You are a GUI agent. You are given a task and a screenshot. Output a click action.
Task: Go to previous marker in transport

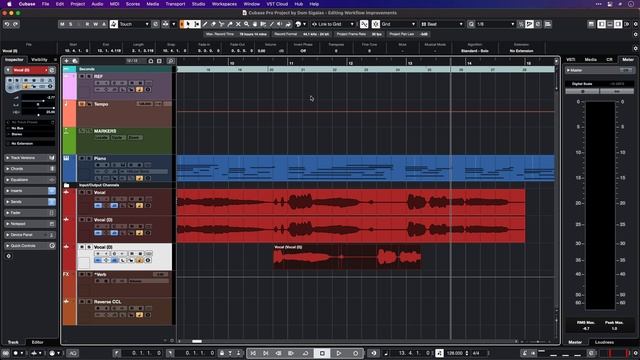click(253, 353)
